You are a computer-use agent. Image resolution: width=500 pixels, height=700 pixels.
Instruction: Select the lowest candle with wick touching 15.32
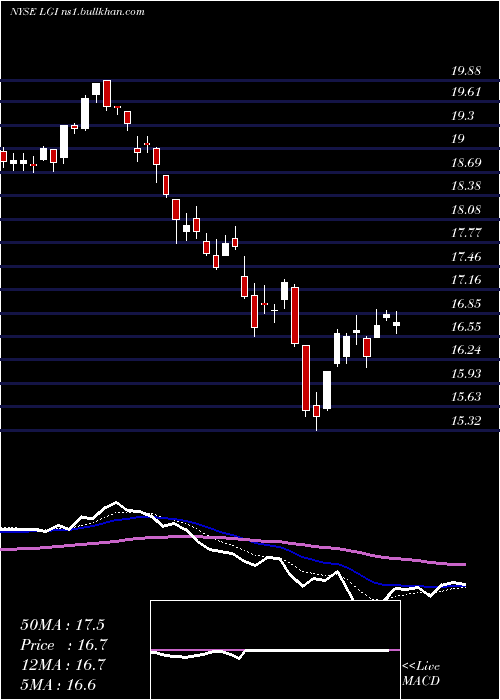pos(317,411)
